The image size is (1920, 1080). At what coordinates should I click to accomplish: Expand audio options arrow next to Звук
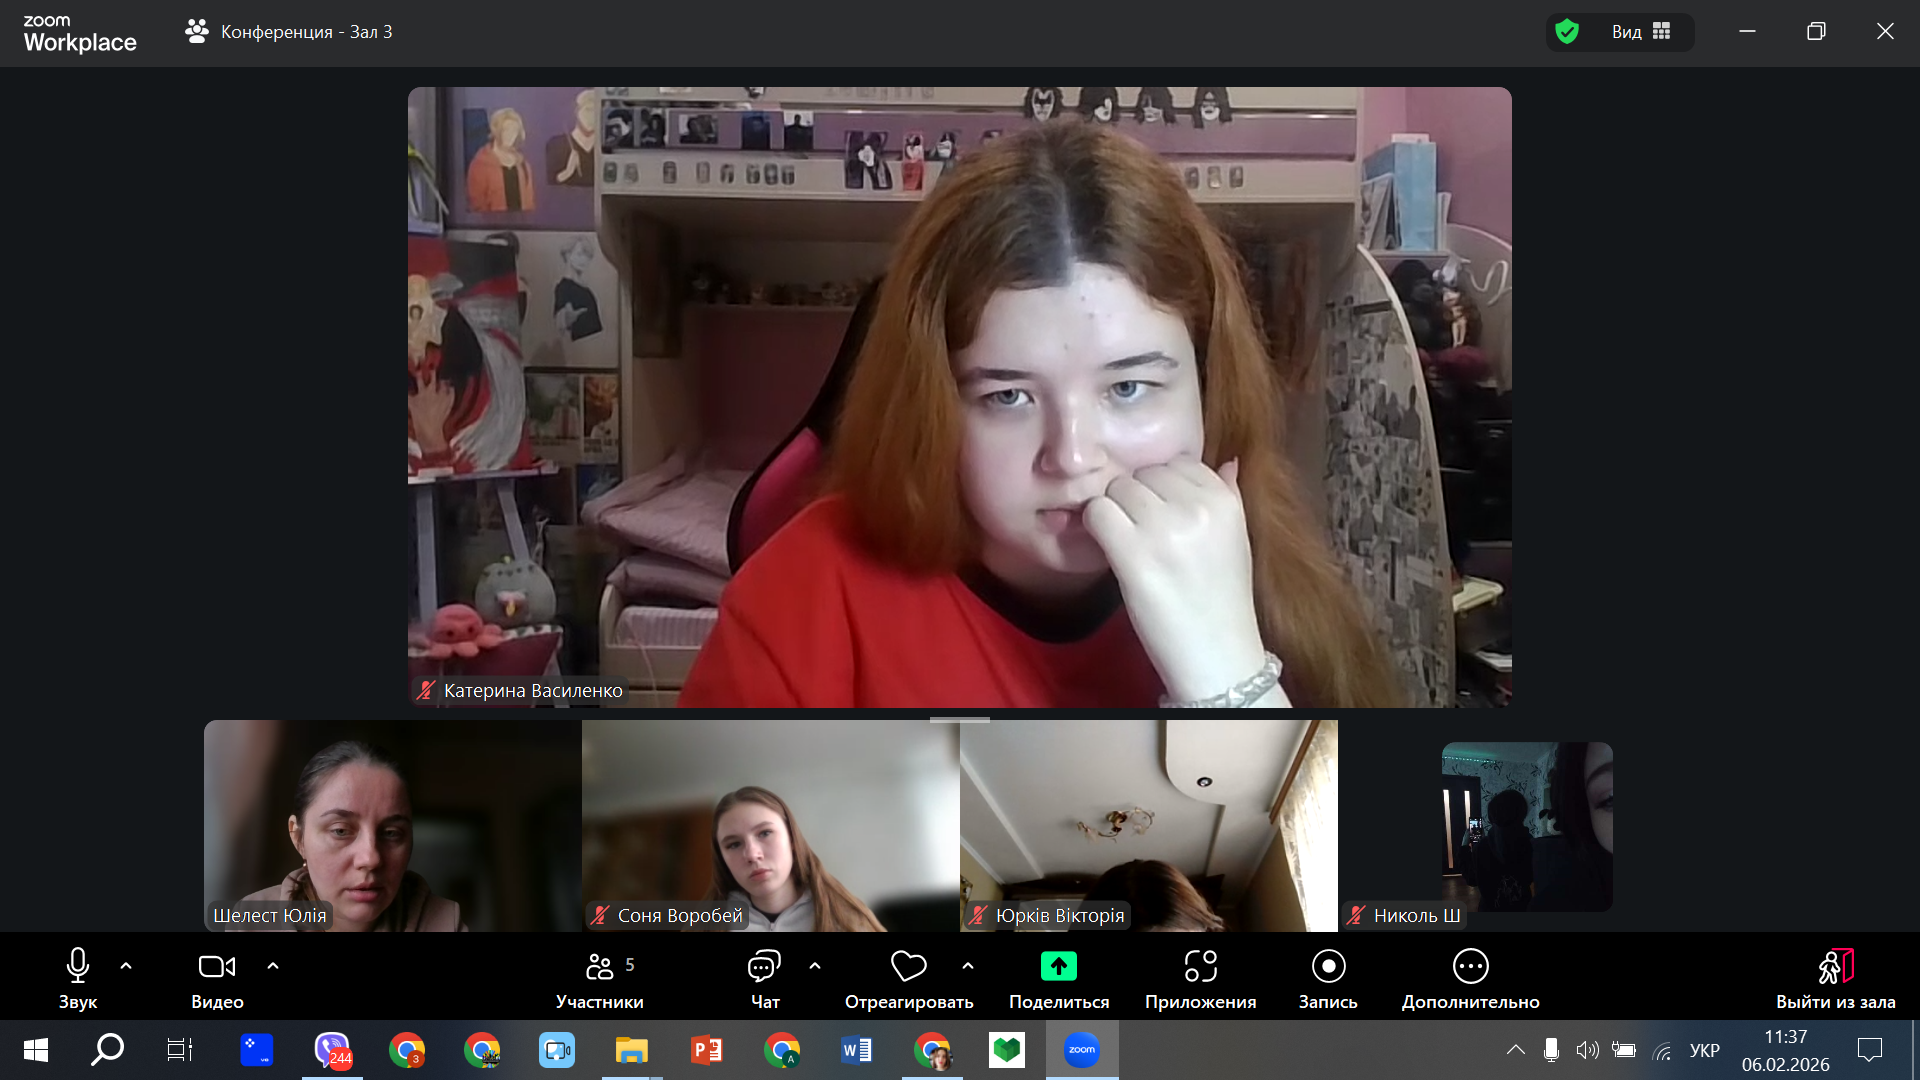tap(126, 966)
